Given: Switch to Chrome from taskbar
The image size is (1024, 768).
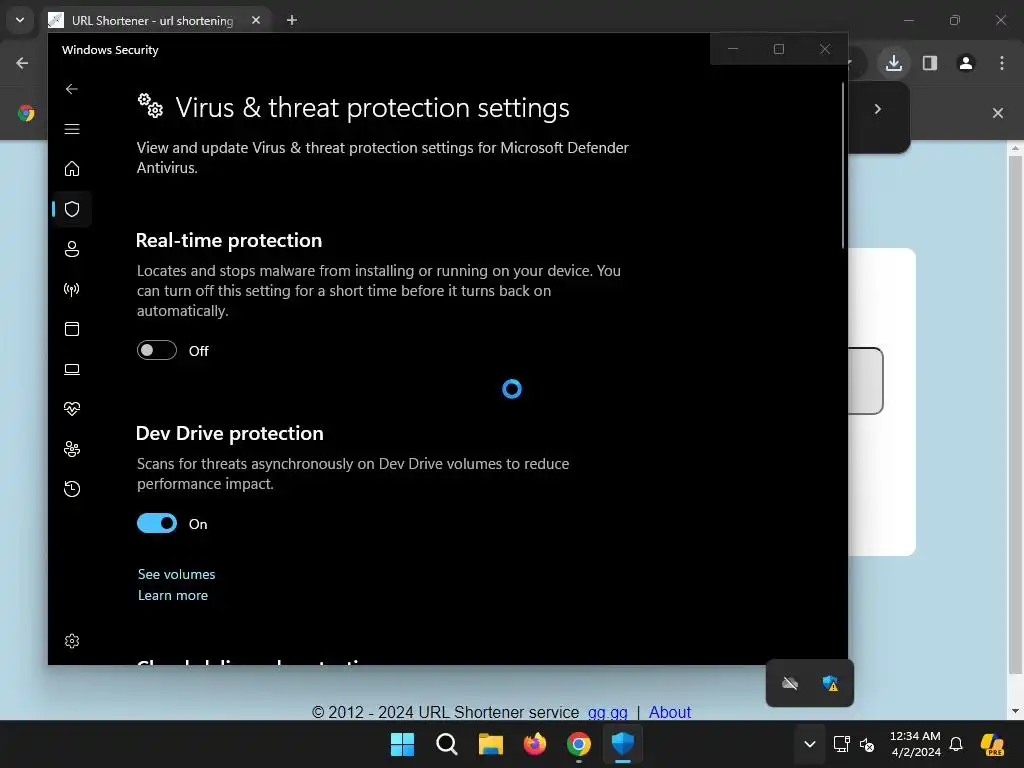Looking at the screenshot, I should click(x=579, y=744).
